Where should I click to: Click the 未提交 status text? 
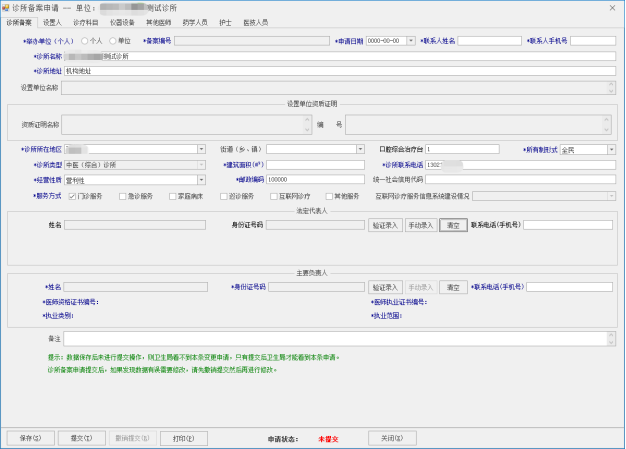coord(328,439)
